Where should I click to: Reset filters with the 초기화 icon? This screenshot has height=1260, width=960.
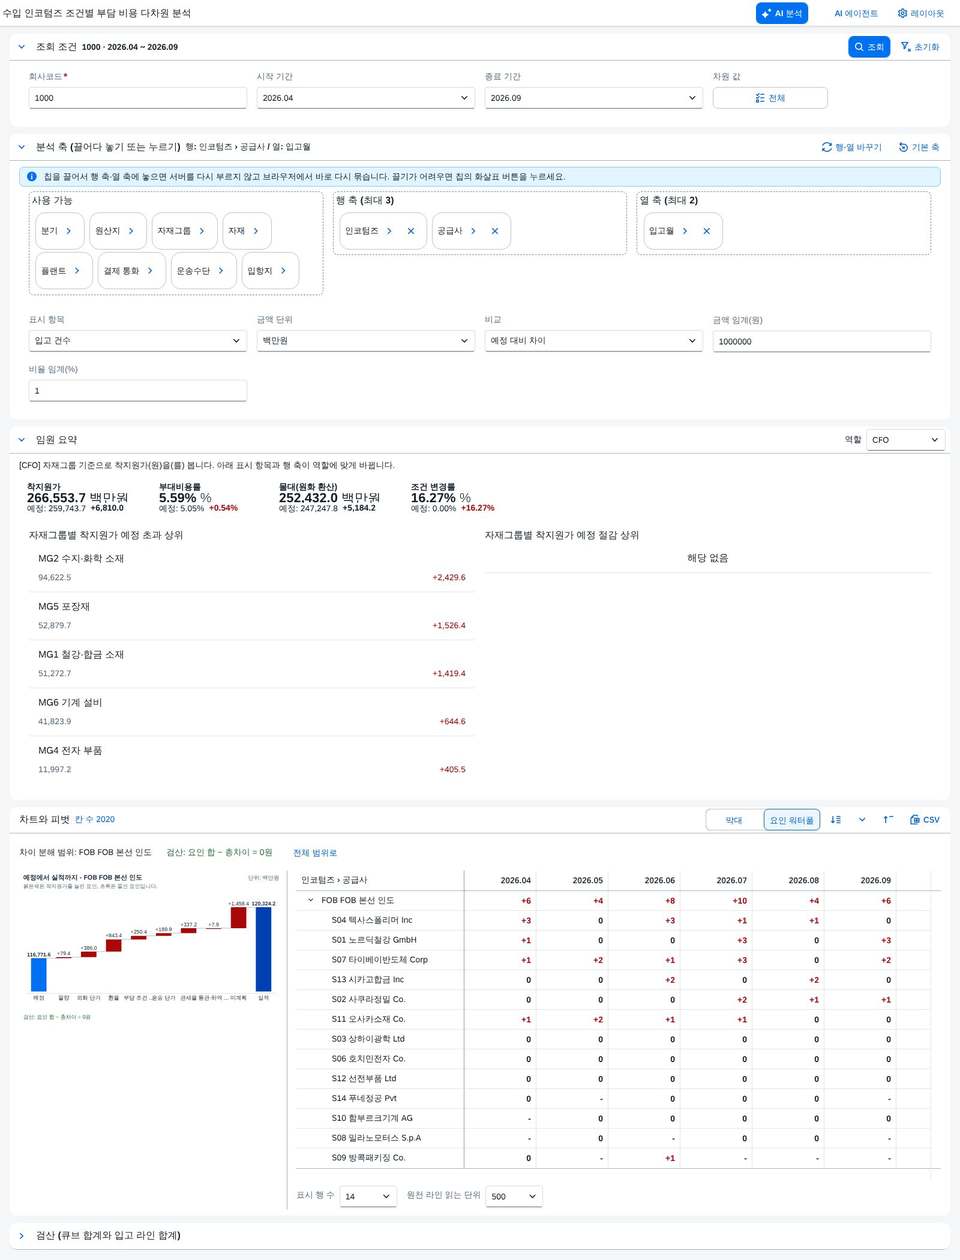coord(919,47)
